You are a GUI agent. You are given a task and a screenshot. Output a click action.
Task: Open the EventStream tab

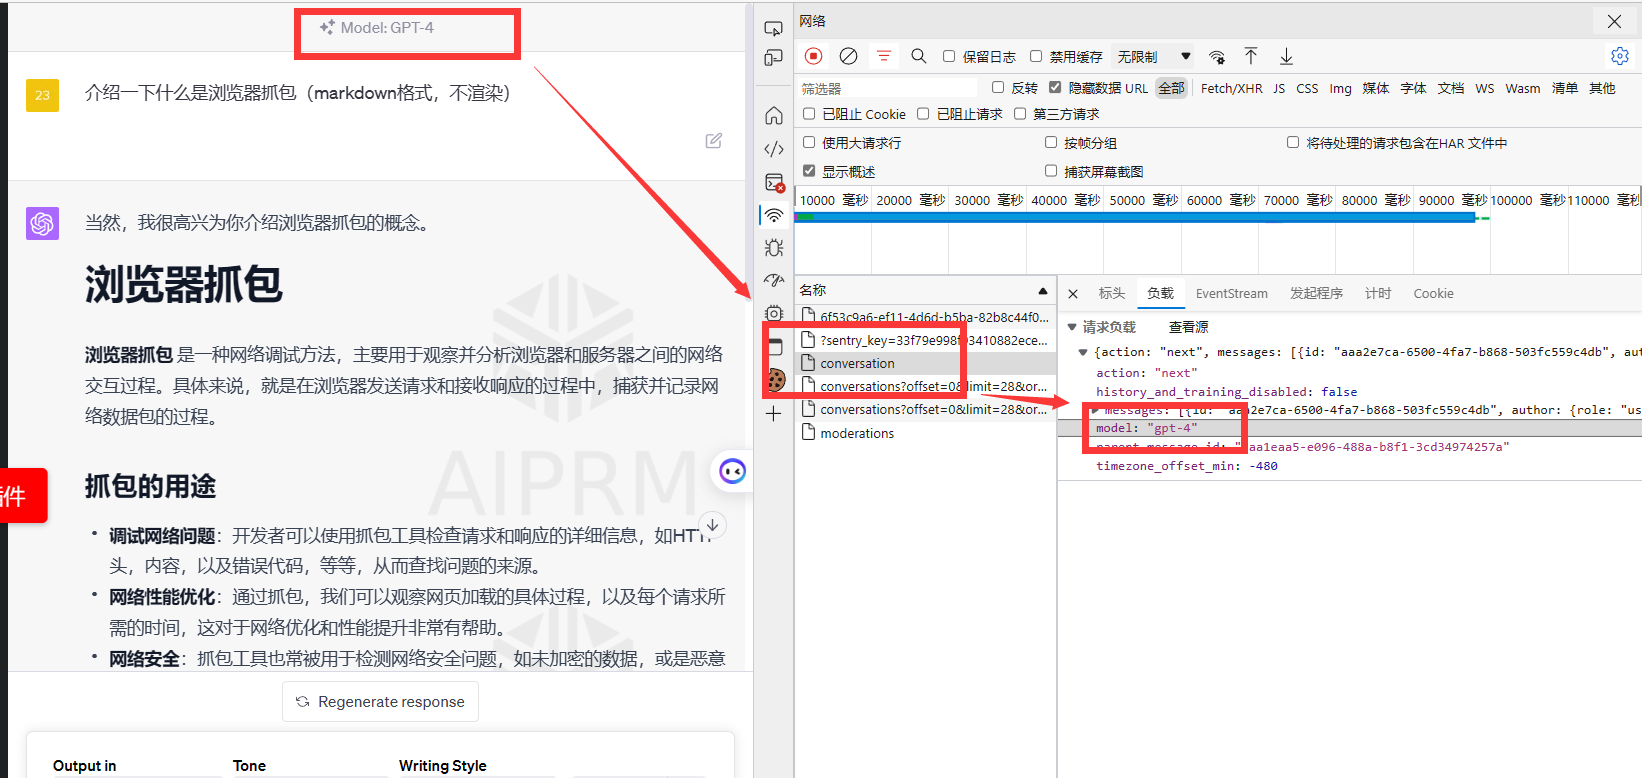point(1232,294)
